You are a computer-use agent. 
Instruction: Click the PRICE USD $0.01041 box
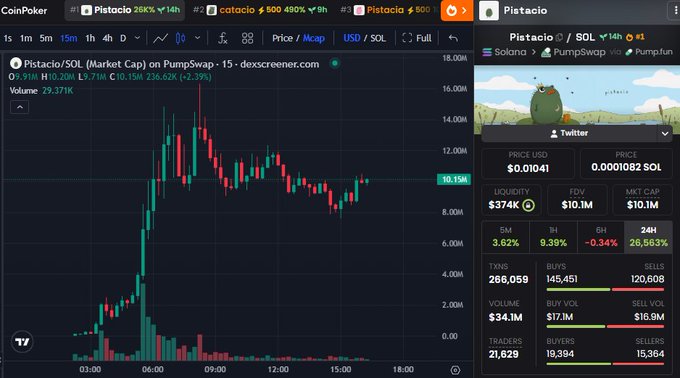click(x=528, y=163)
